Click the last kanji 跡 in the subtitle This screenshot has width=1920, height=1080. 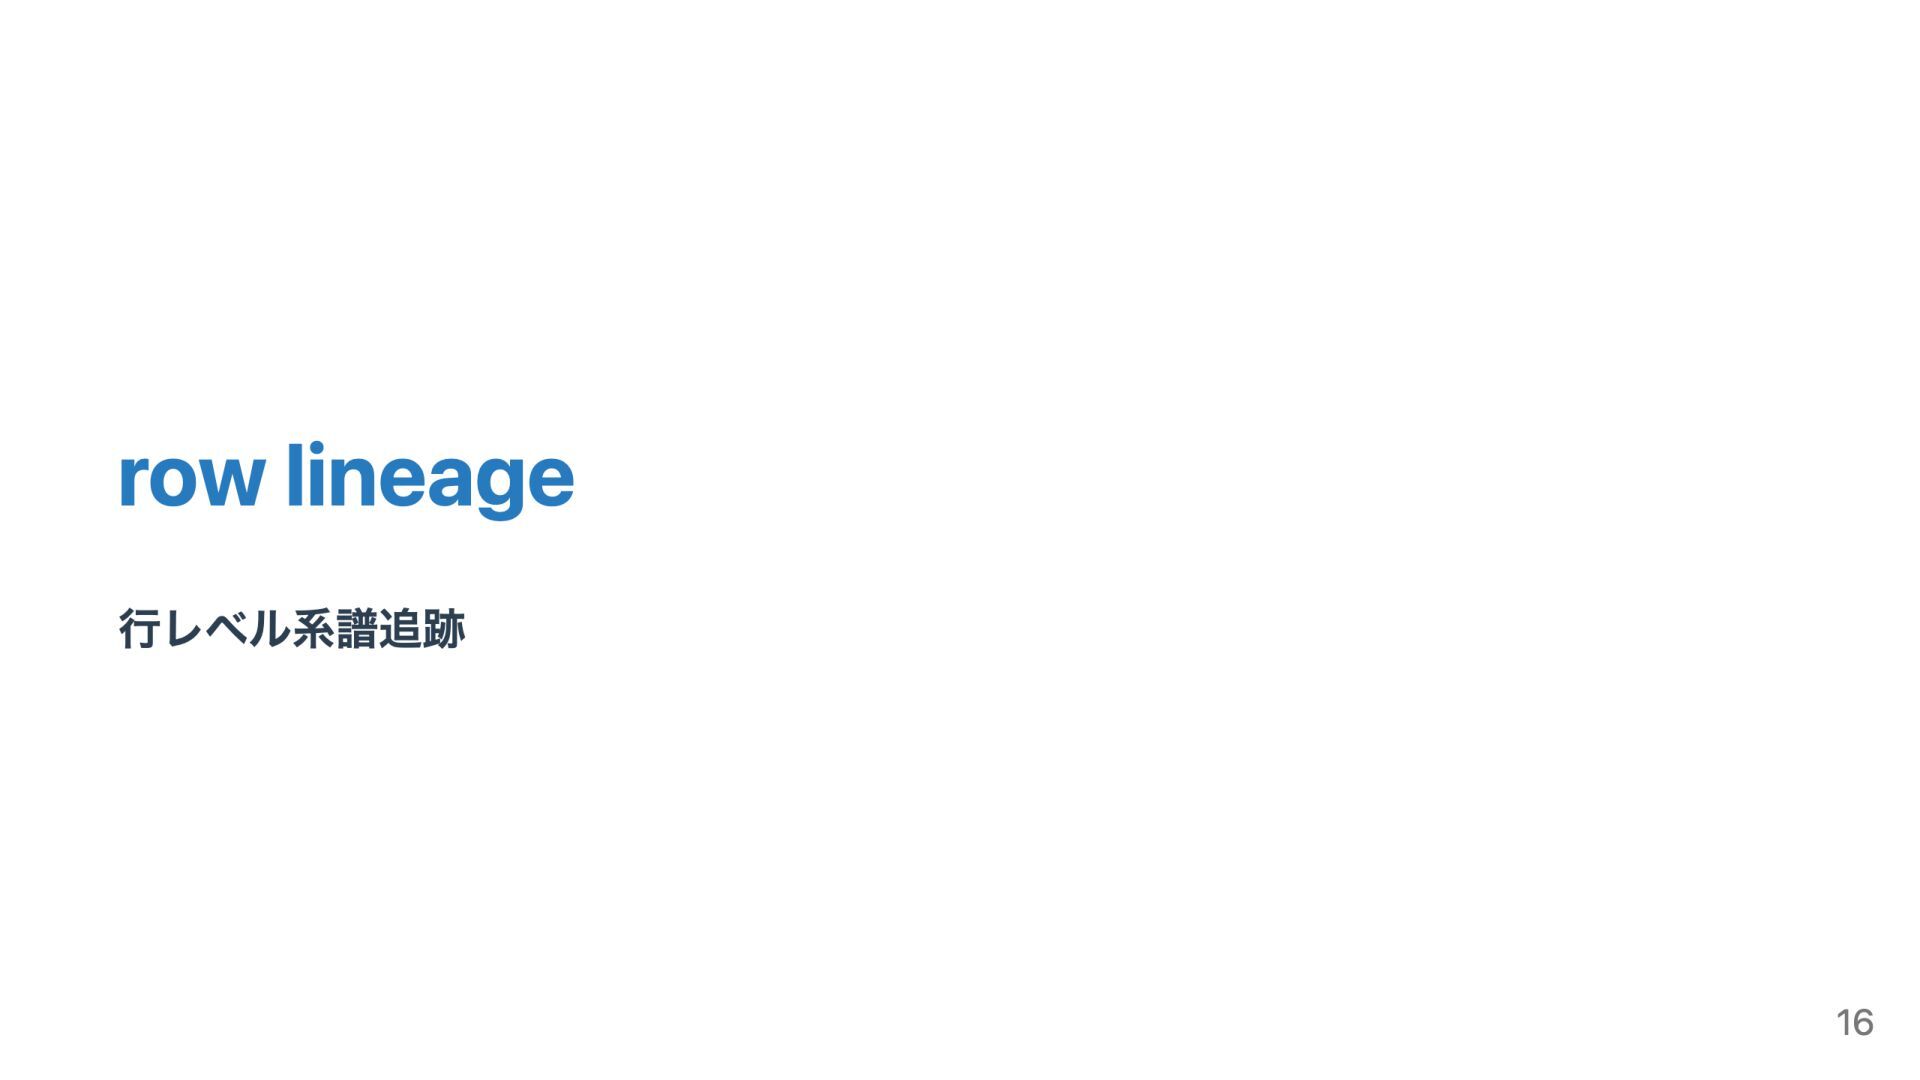tap(444, 629)
